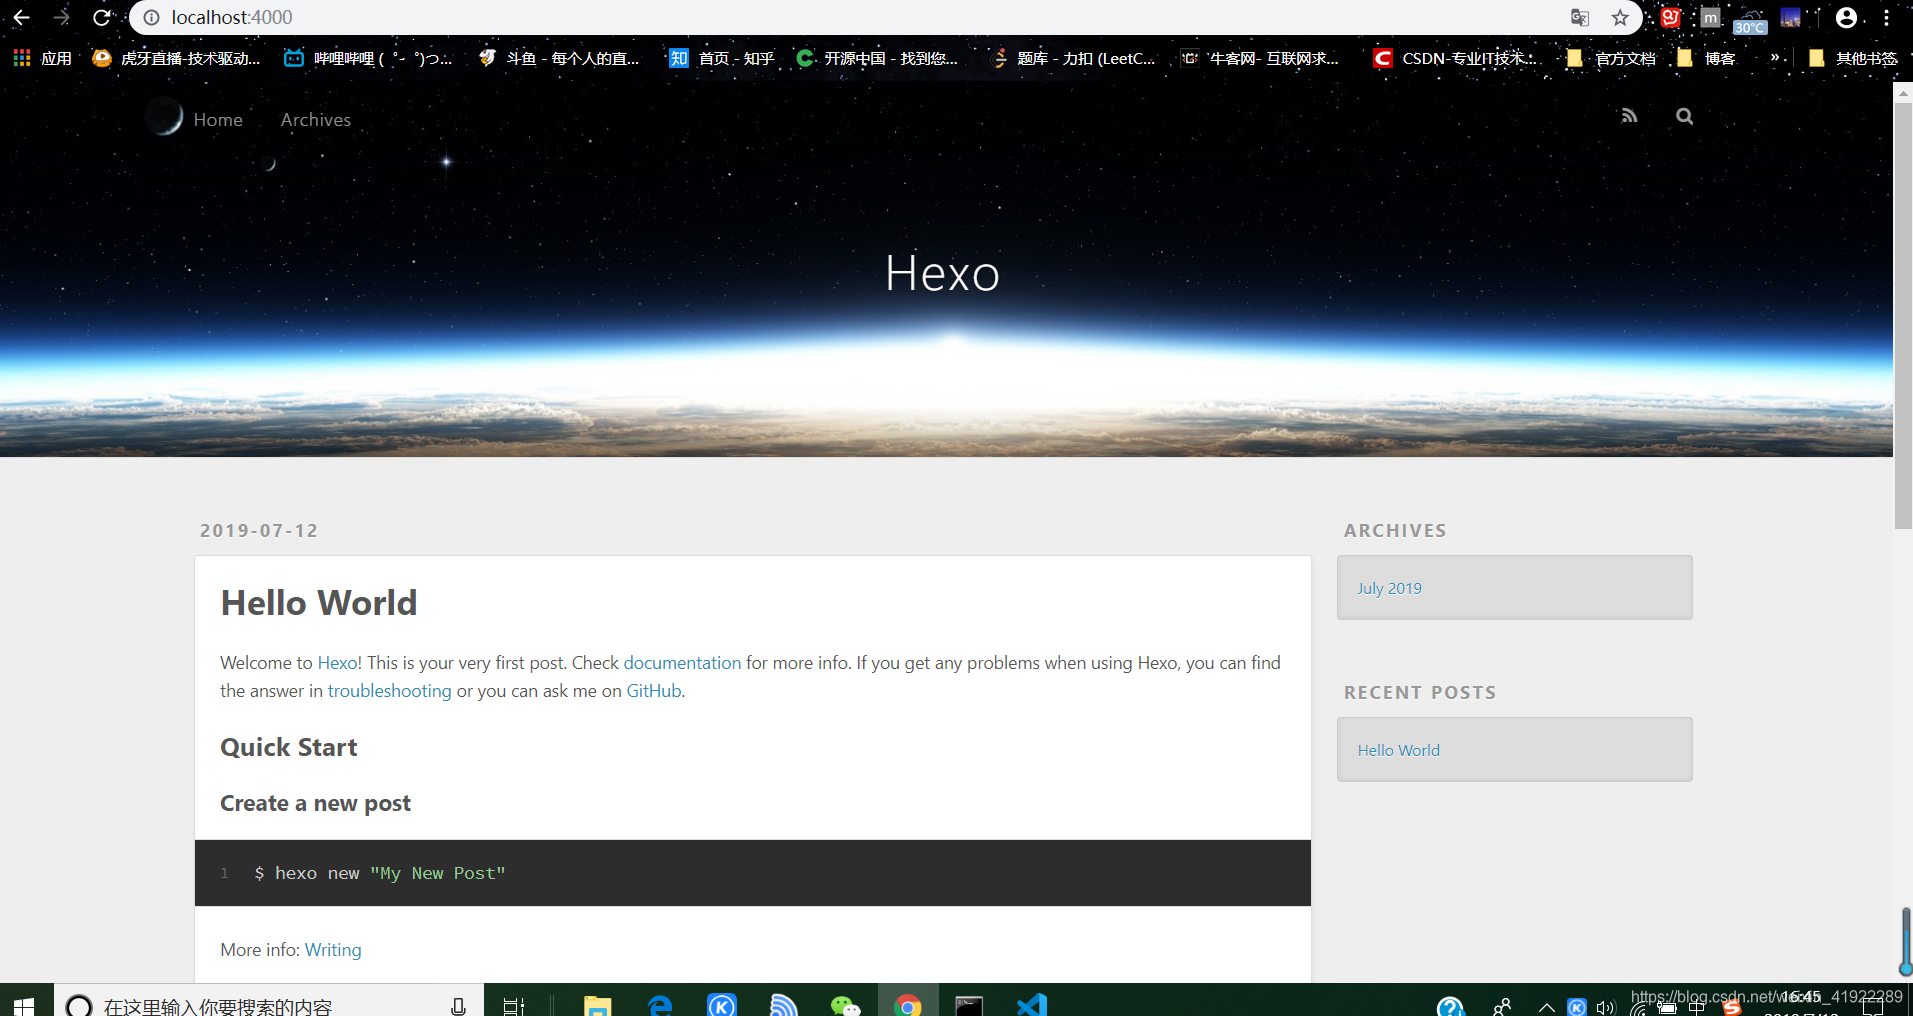
Task: Open the 开源中国 bookmark
Action: click(877, 58)
